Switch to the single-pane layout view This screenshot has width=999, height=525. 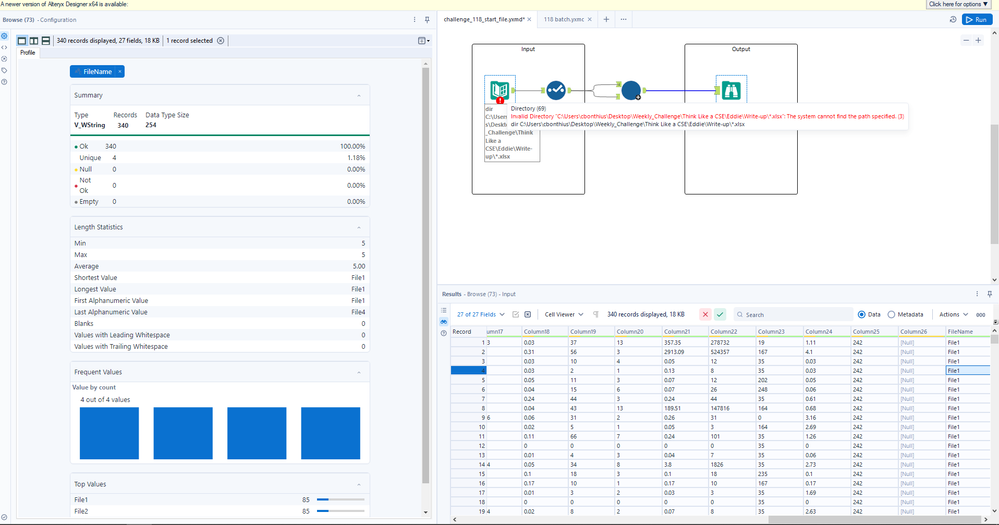pos(22,40)
